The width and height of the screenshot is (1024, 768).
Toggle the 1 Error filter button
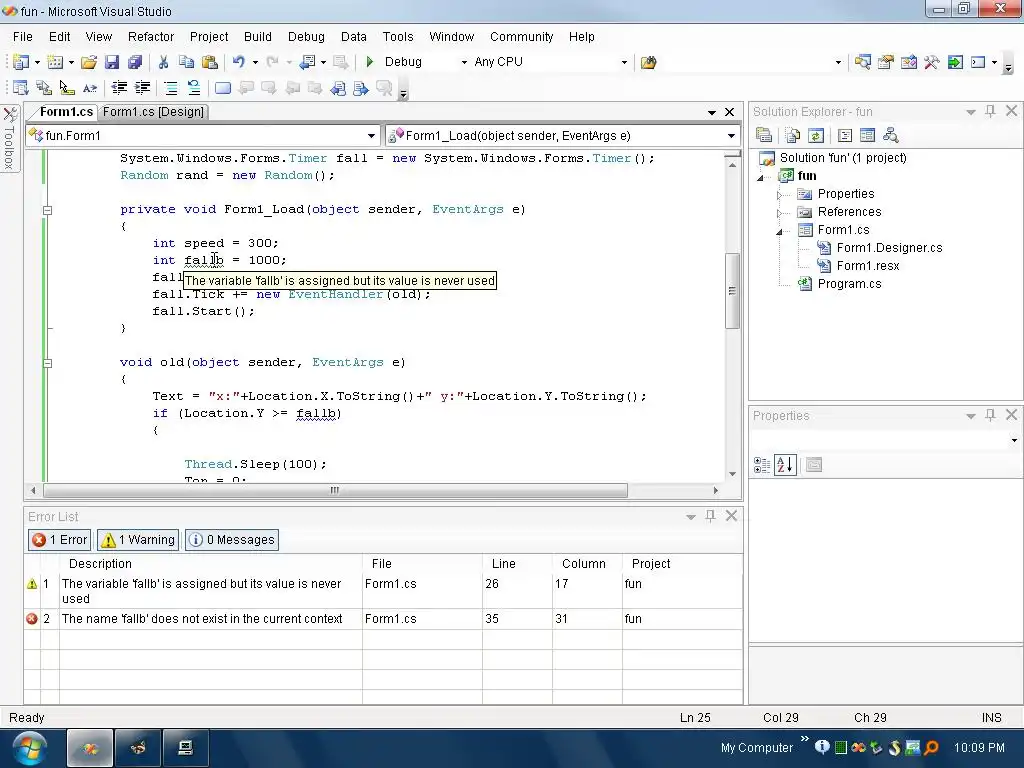tap(59, 540)
